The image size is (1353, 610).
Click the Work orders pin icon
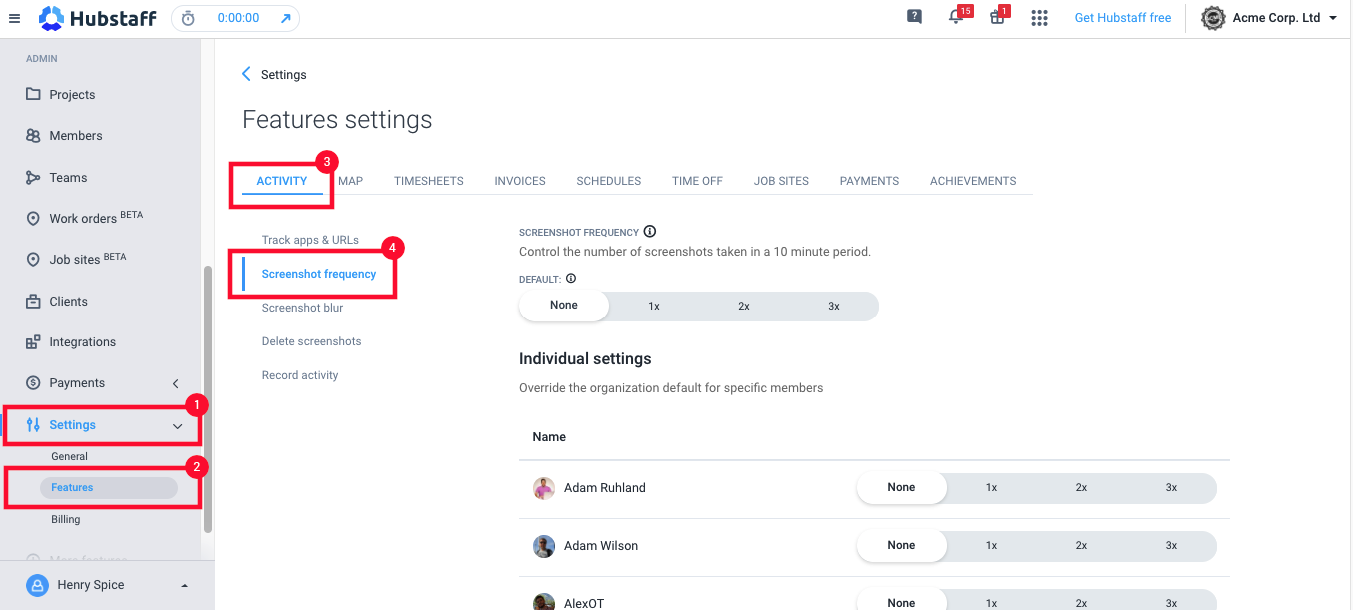click(x=33, y=219)
